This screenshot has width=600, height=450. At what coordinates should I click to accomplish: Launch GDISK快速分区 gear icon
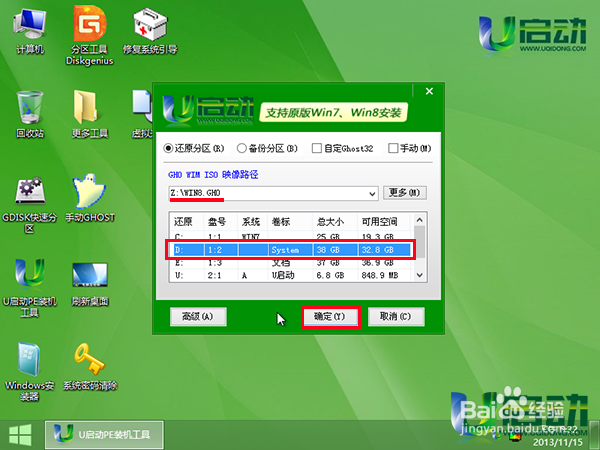point(29,204)
